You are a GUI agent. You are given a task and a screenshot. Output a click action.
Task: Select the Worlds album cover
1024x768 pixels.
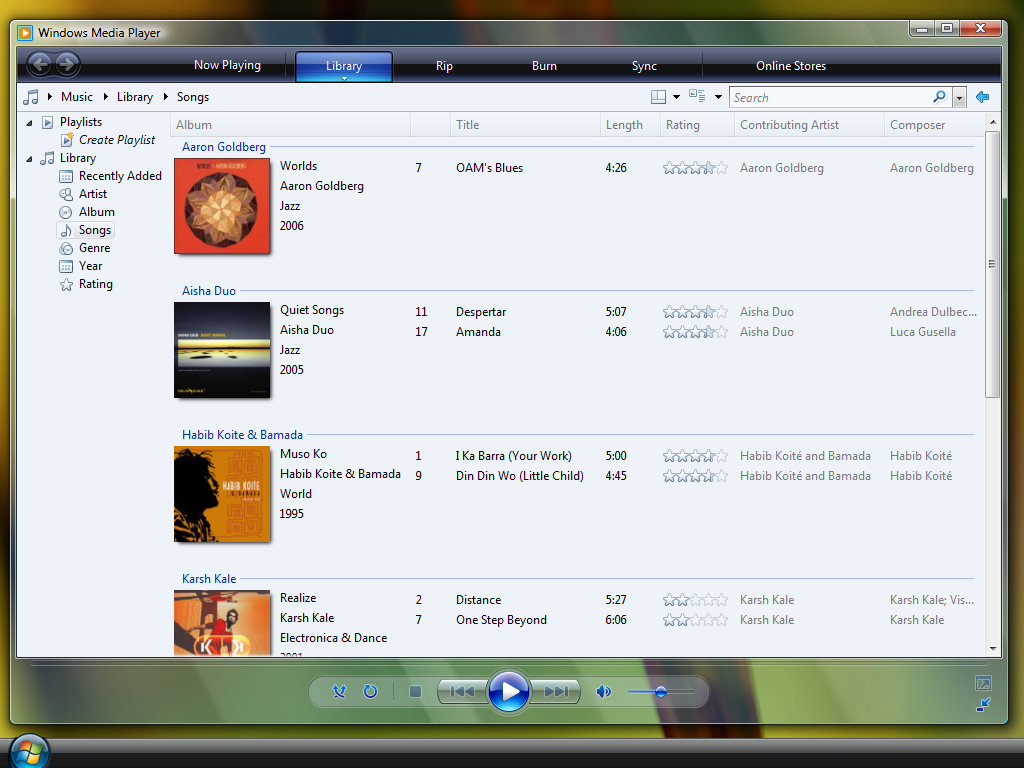pos(222,206)
